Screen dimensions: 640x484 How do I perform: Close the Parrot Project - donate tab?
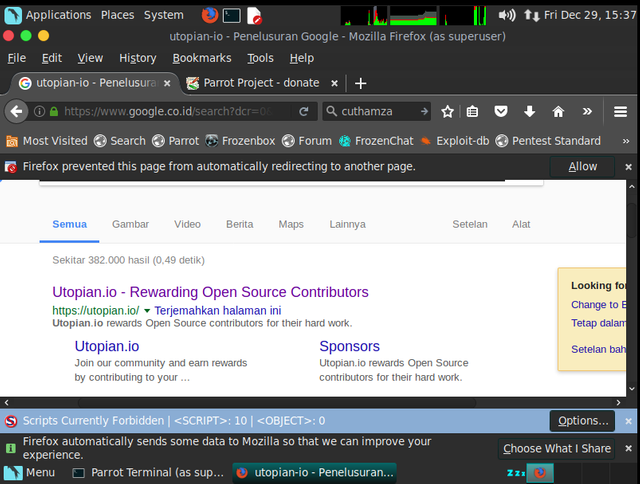point(334,84)
